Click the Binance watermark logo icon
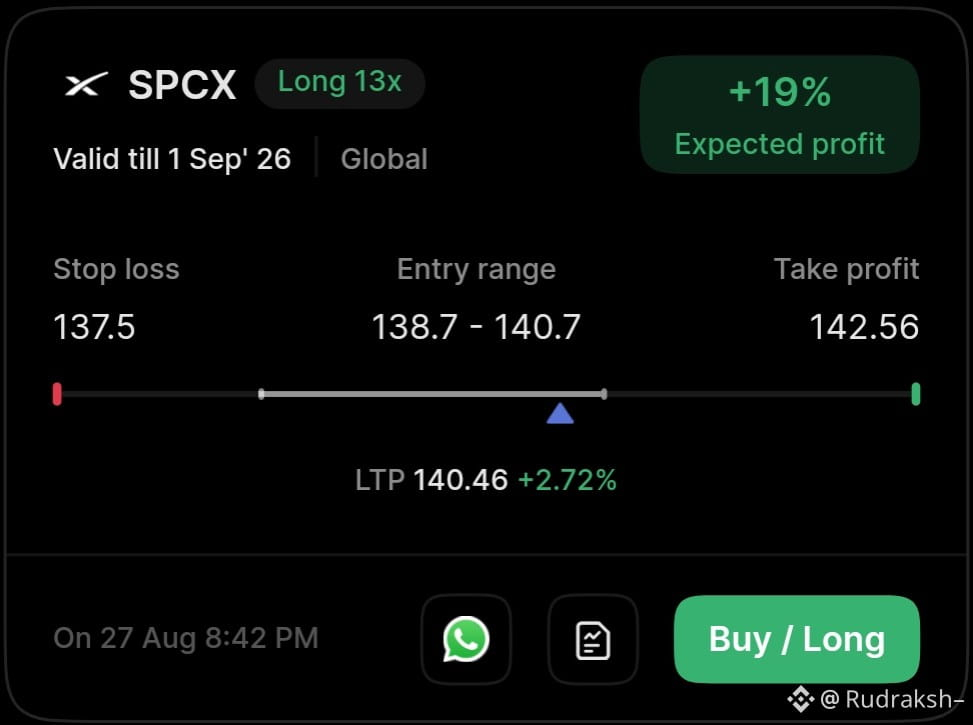 pos(800,700)
